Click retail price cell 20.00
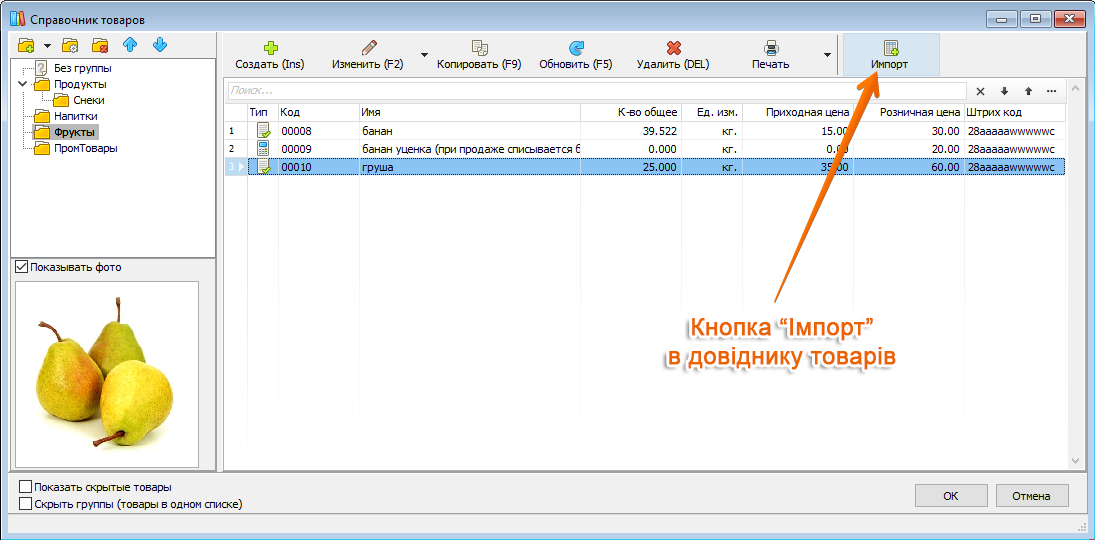 point(909,149)
